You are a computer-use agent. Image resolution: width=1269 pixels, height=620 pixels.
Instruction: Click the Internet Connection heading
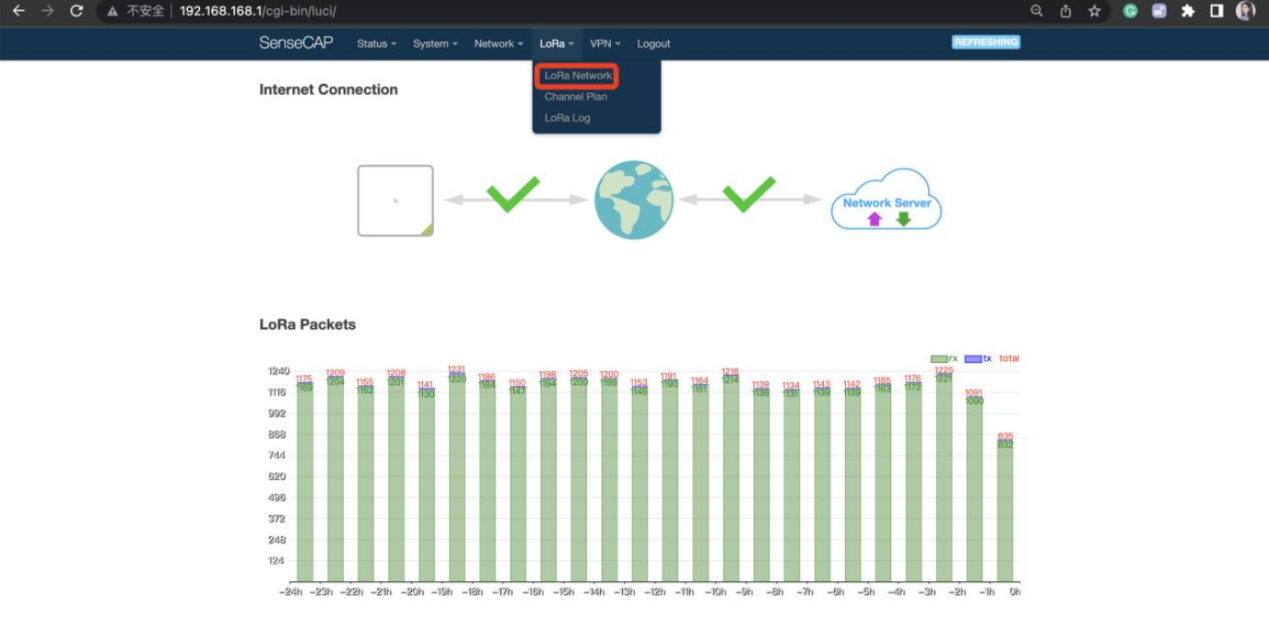point(328,89)
